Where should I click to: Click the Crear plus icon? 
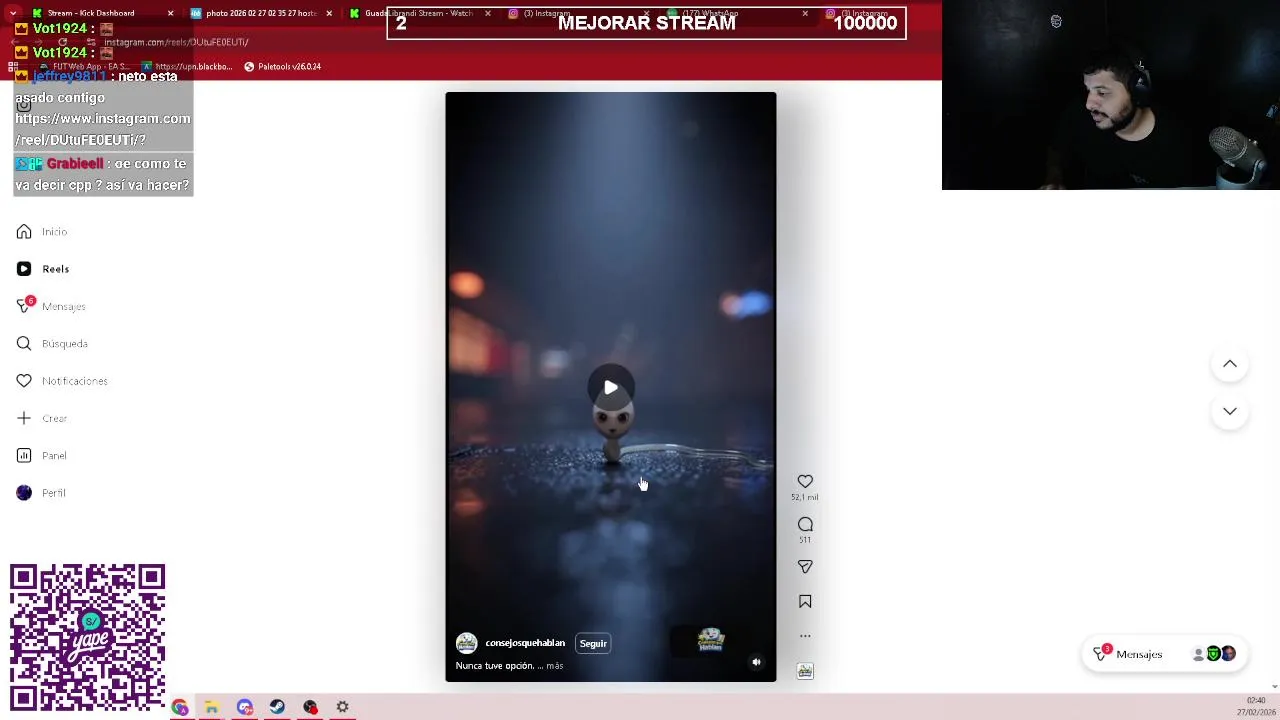[x=24, y=418]
